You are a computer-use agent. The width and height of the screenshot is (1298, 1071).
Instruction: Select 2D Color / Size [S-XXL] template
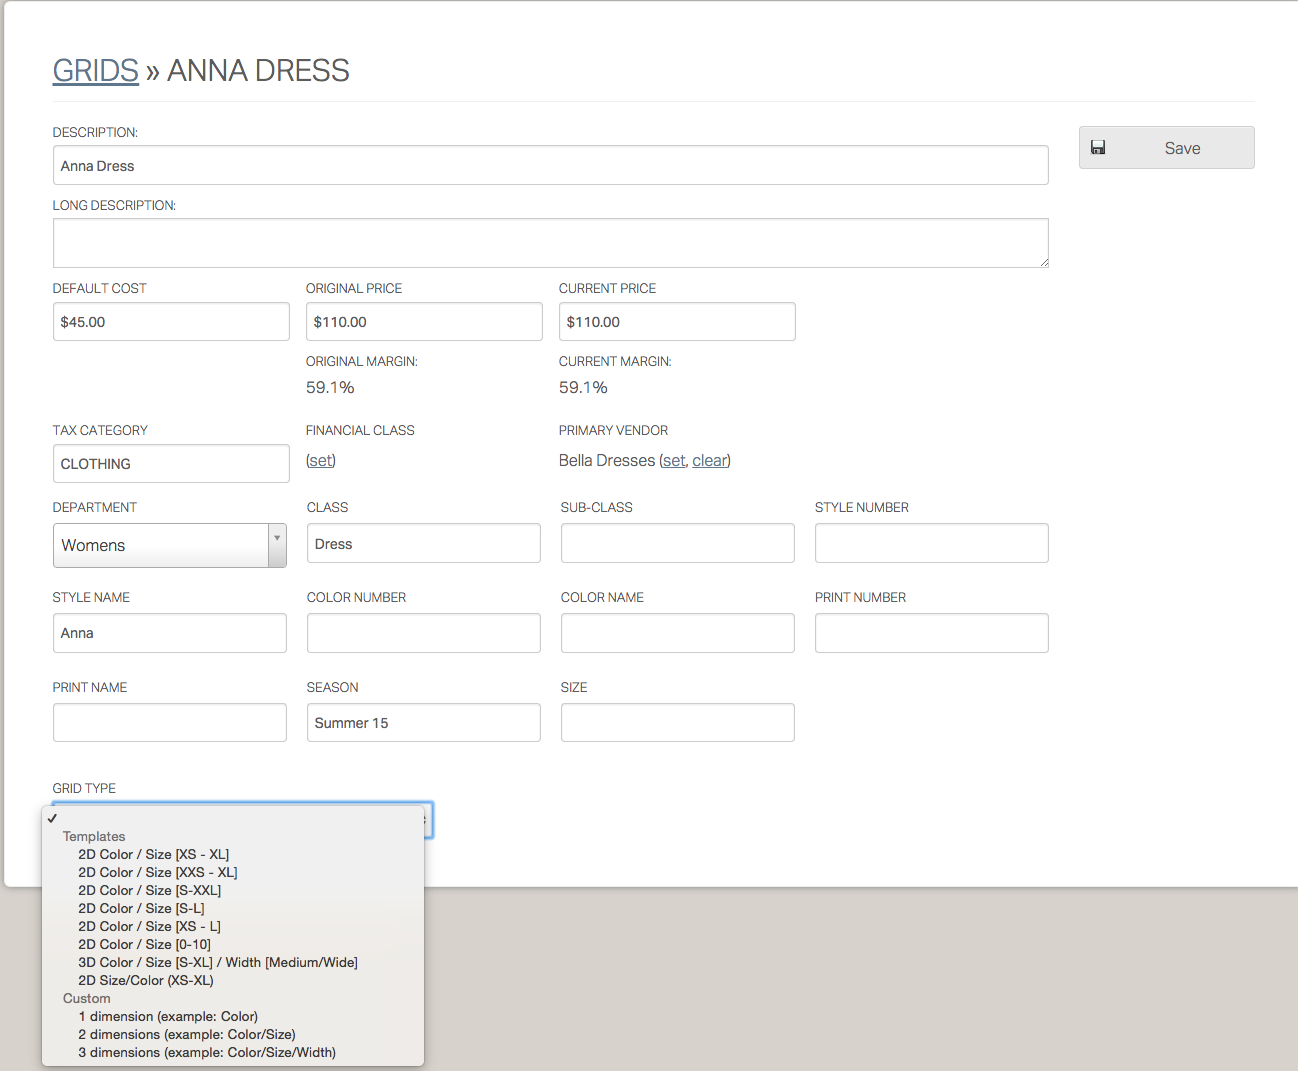click(149, 890)
